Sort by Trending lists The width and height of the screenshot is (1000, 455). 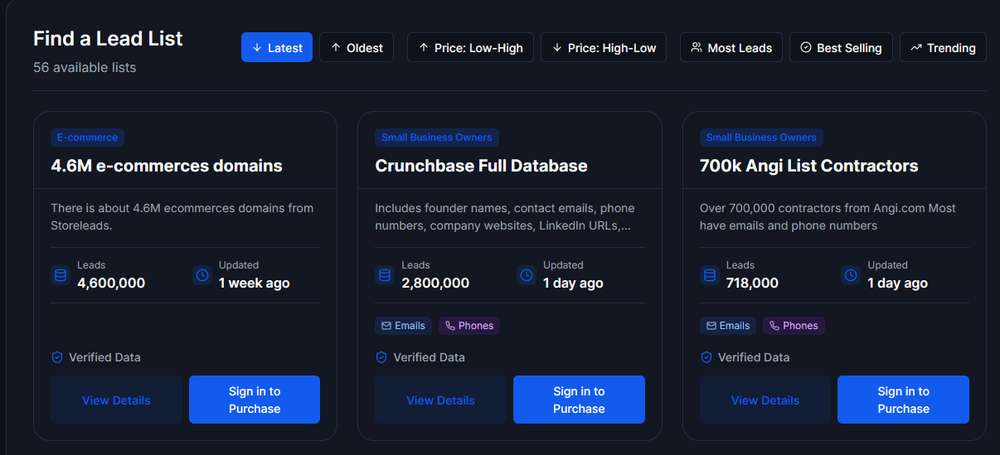[943, 47]
